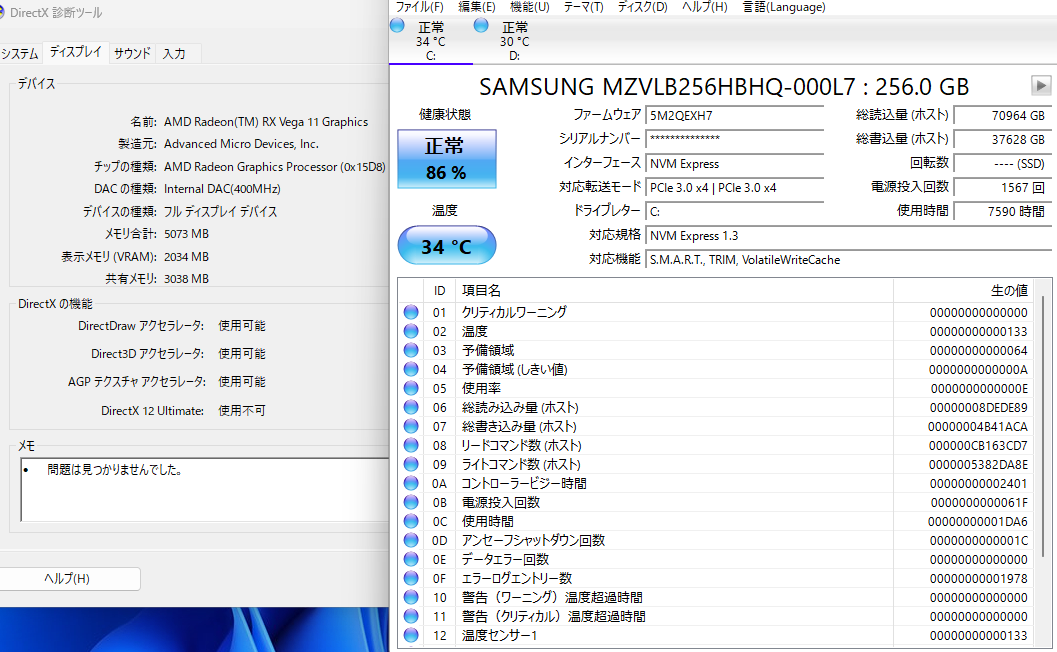Image resolution: width=1057 pixels, height=652 pixels.
Task: Open 機能(U) menu
Action: click(530, 7)
